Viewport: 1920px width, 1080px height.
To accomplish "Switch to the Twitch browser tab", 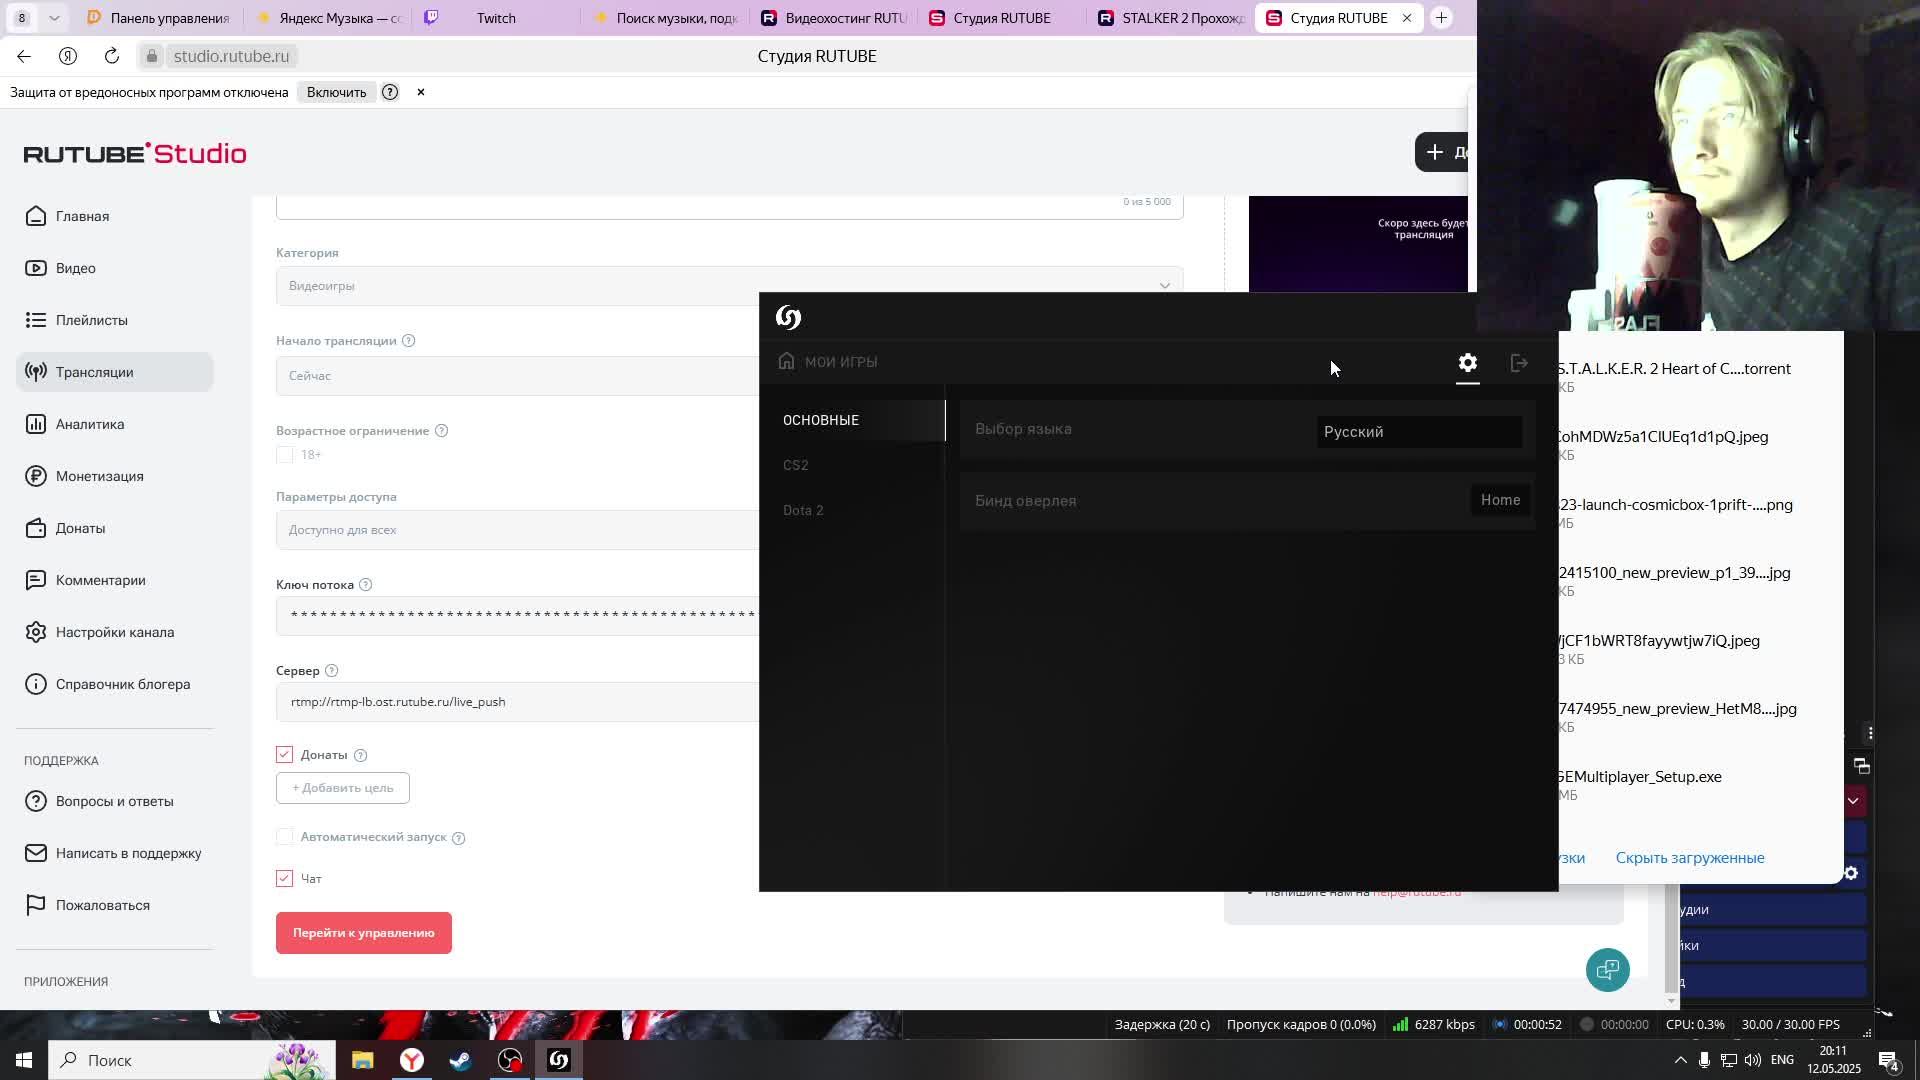I will pyautogui.click(x=495, y=18).
